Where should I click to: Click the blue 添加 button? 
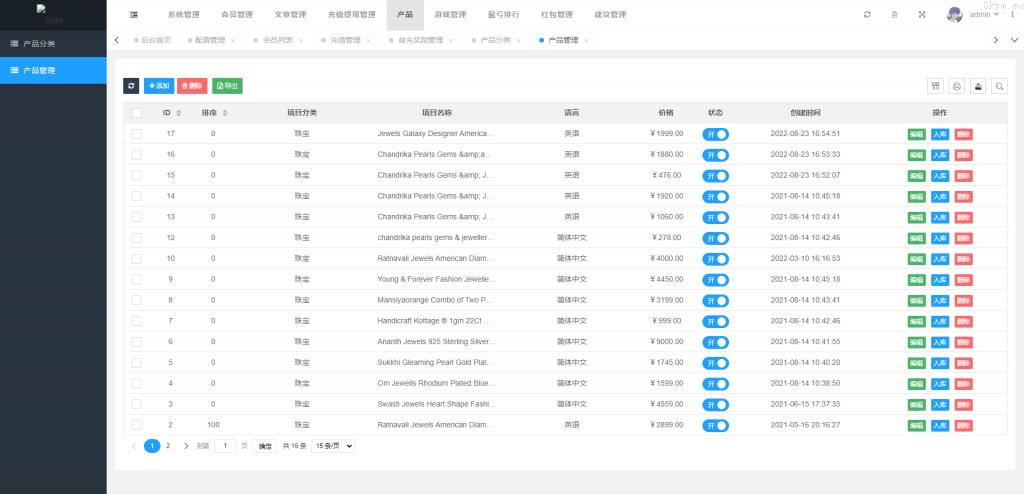(159, 86)
